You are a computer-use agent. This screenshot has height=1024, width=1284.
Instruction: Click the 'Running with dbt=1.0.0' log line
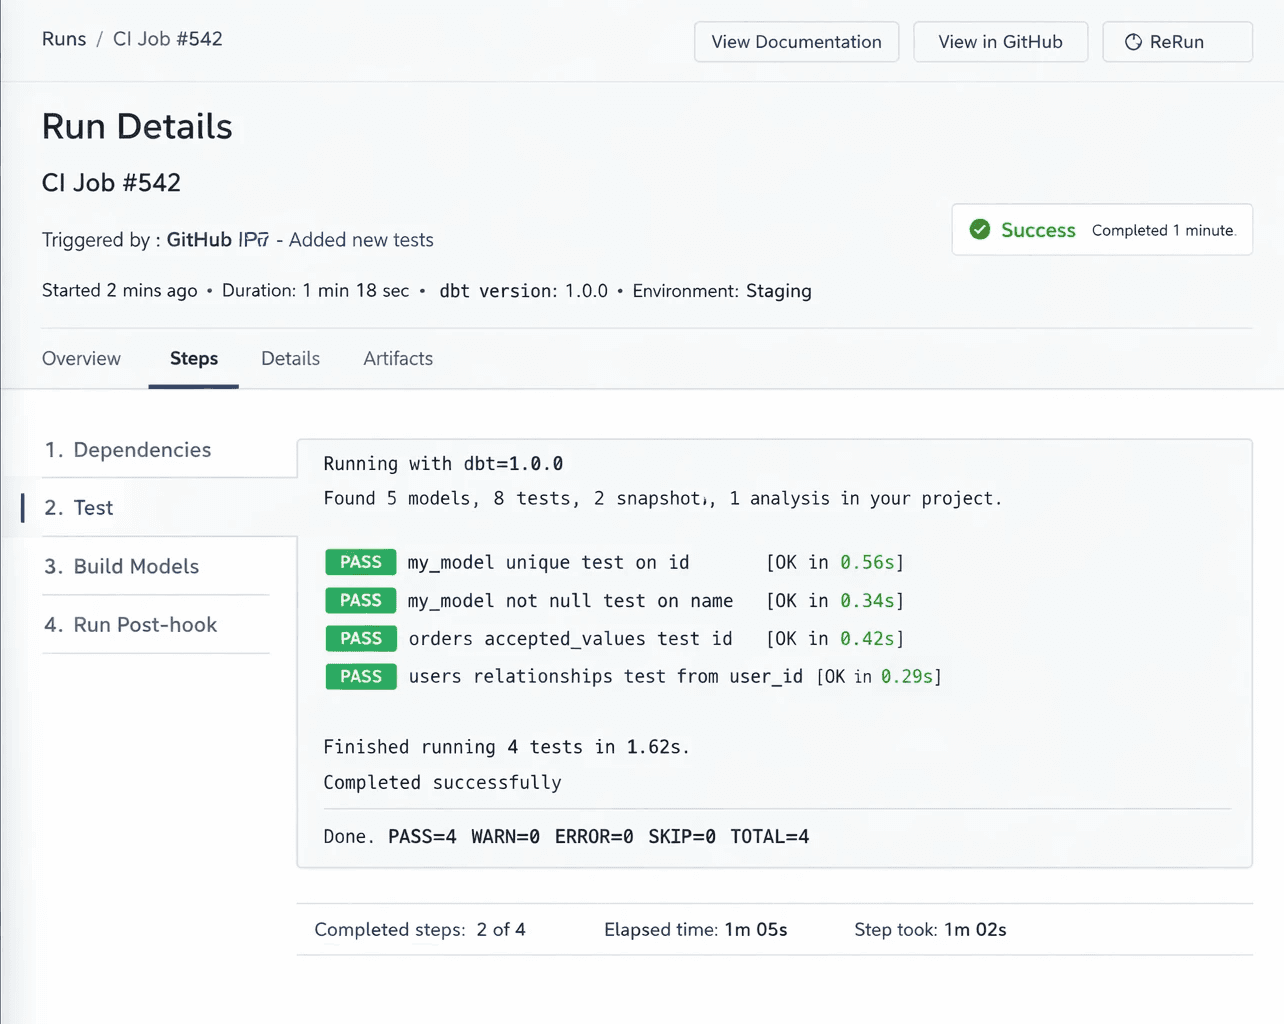(443, 464)
